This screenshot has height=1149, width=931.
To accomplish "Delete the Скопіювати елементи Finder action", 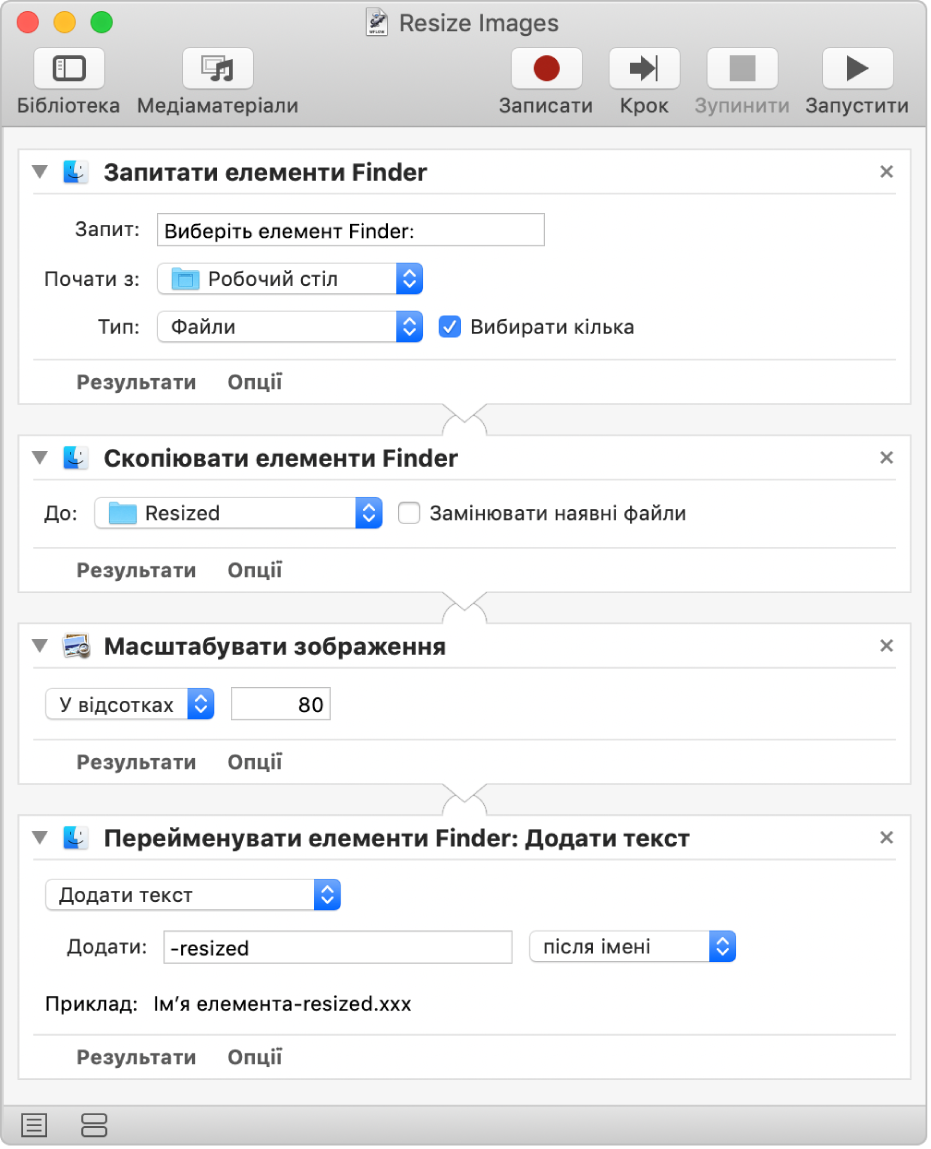I will [x=886, y=458].
